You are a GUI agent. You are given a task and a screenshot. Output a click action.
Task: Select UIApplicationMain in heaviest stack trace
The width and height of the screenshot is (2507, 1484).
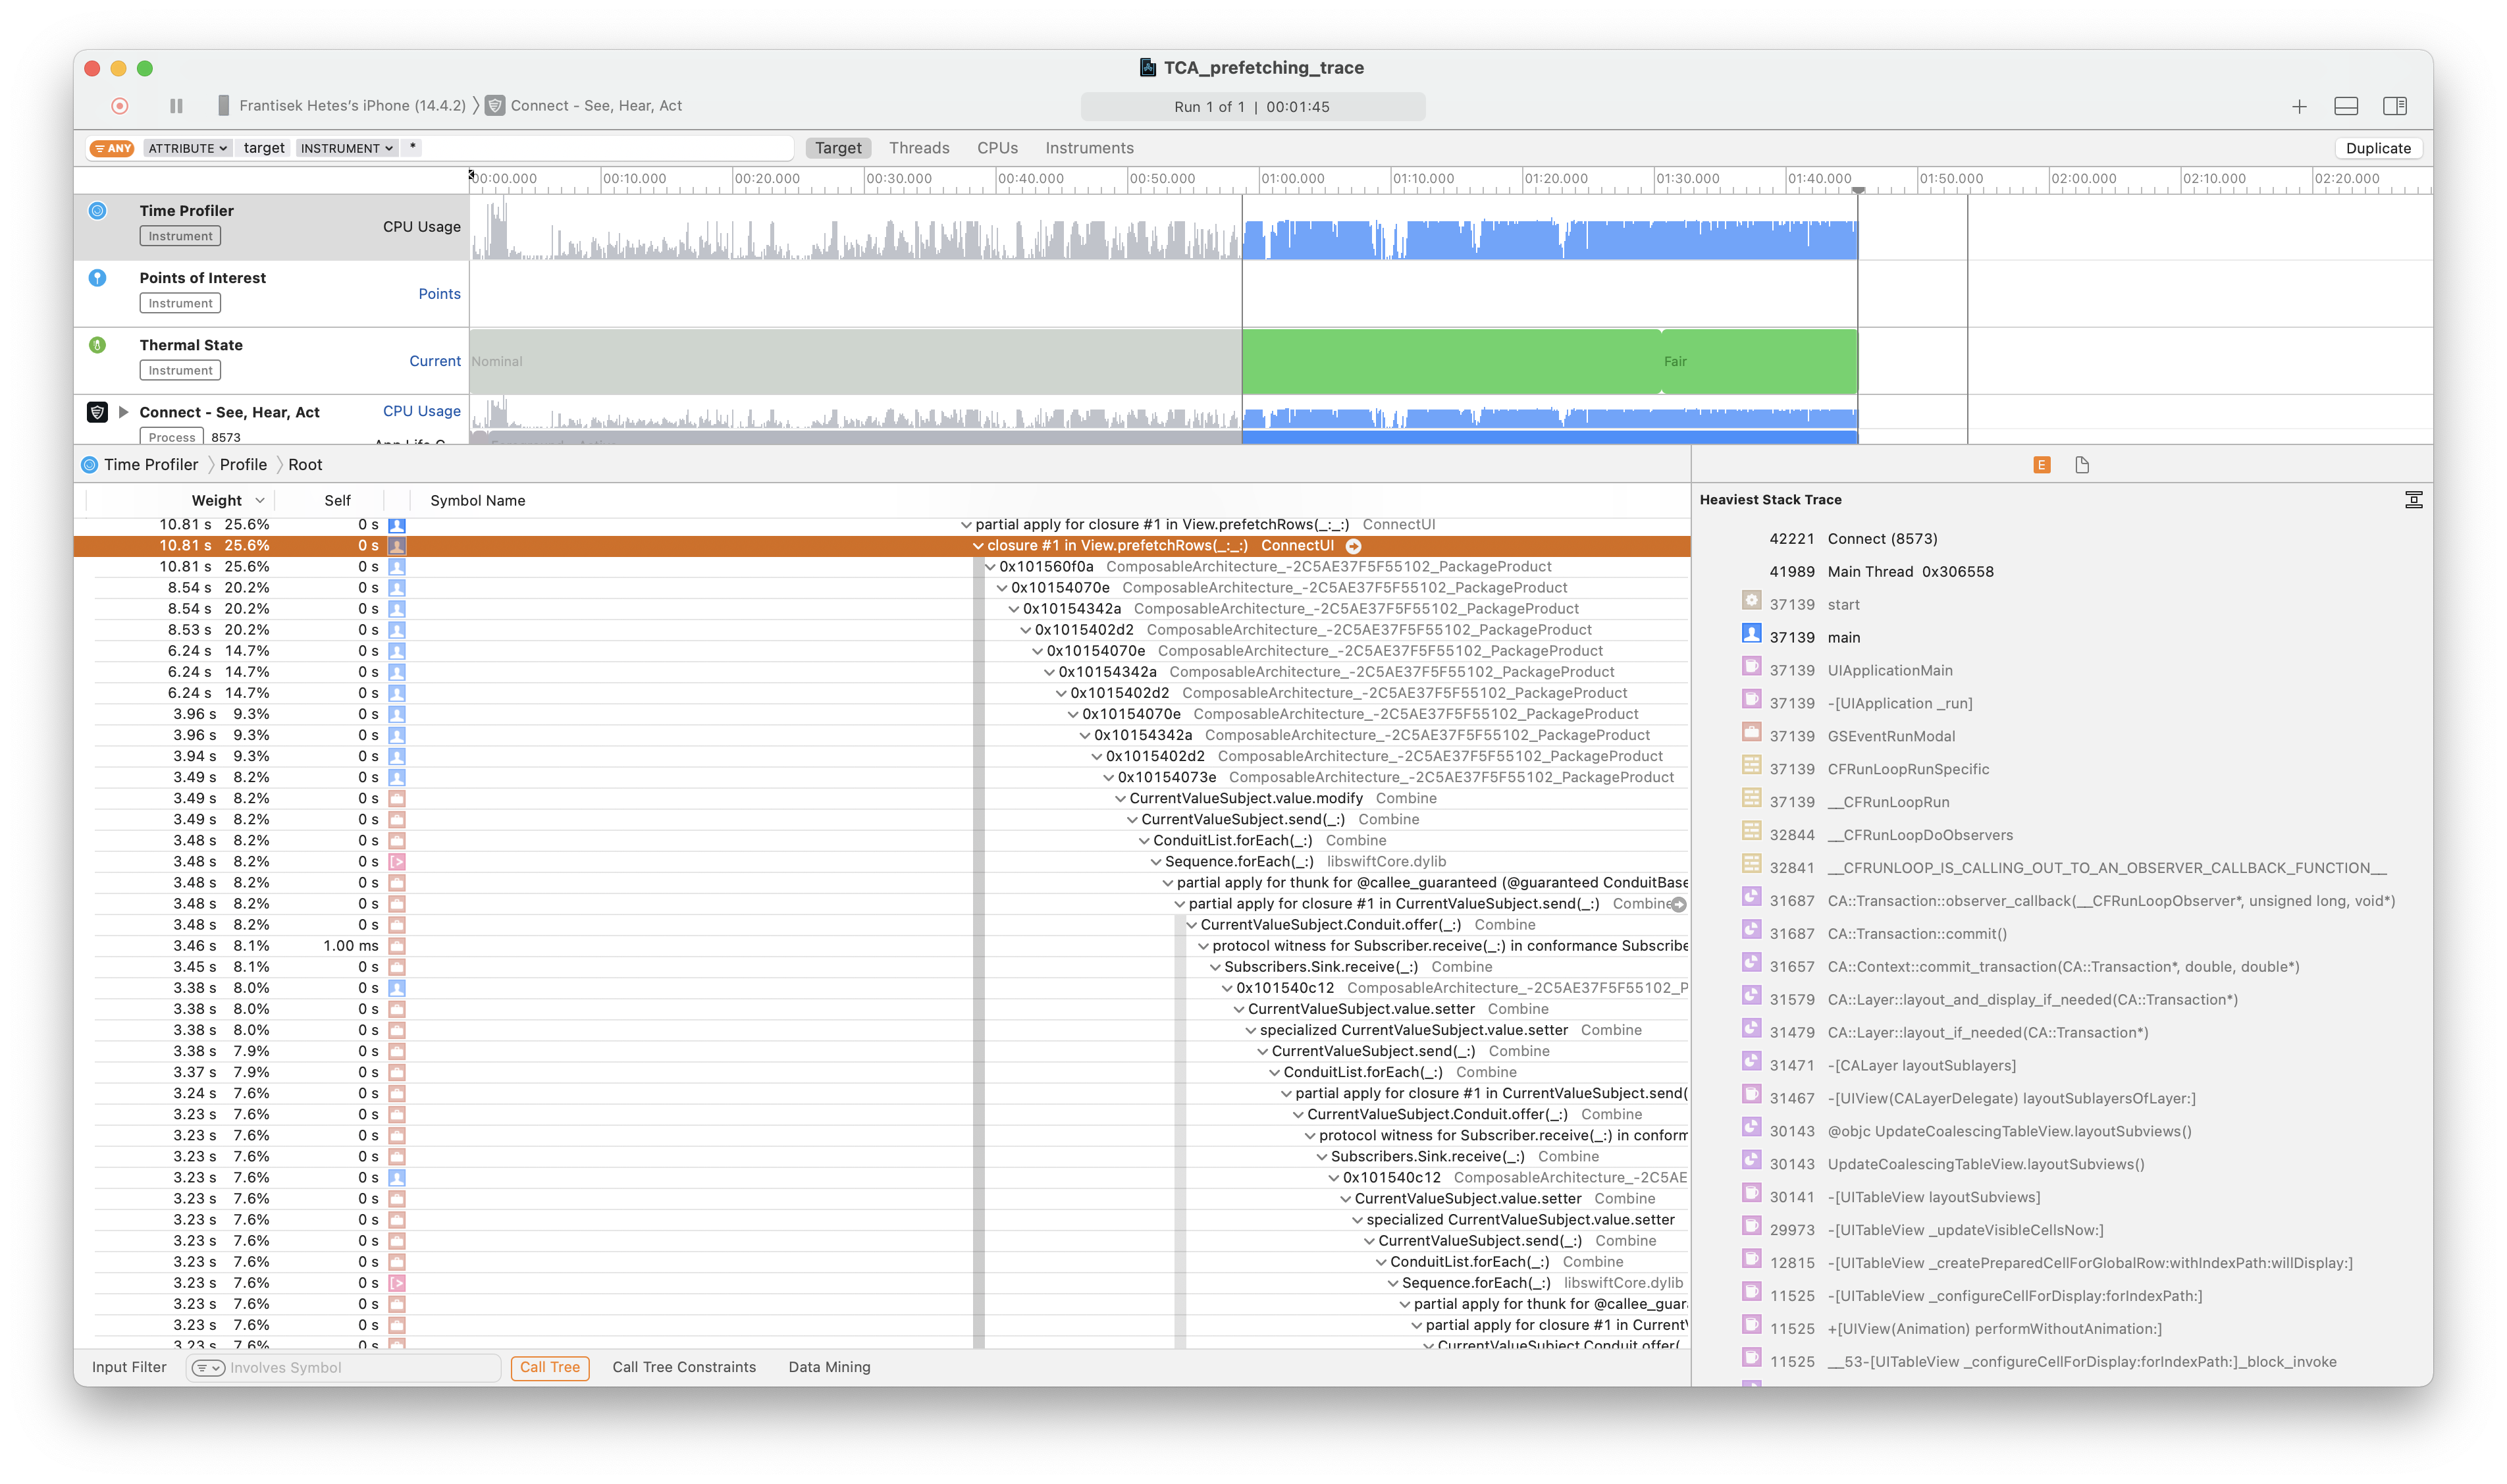pos(1889,670)
